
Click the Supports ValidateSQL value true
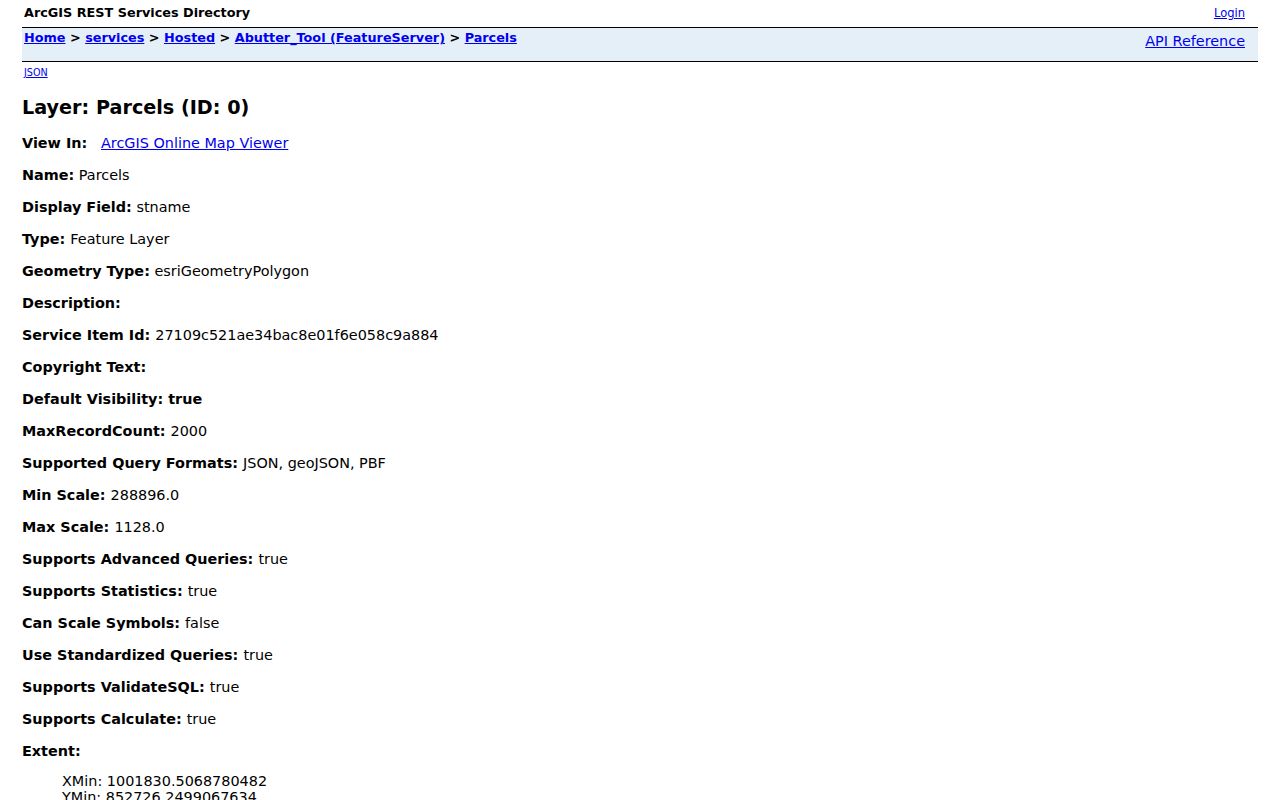point(225,687)
